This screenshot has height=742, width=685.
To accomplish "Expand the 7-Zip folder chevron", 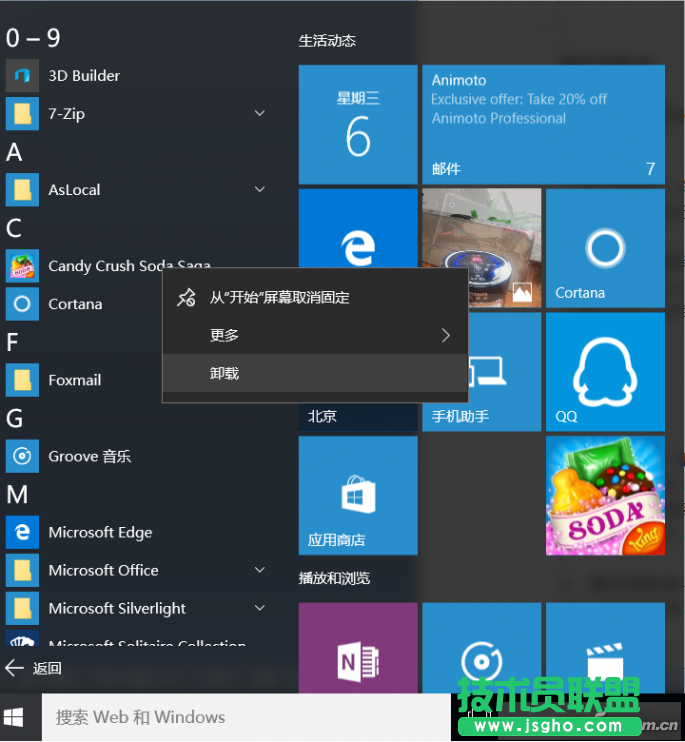I will click(x=260, y=114).
